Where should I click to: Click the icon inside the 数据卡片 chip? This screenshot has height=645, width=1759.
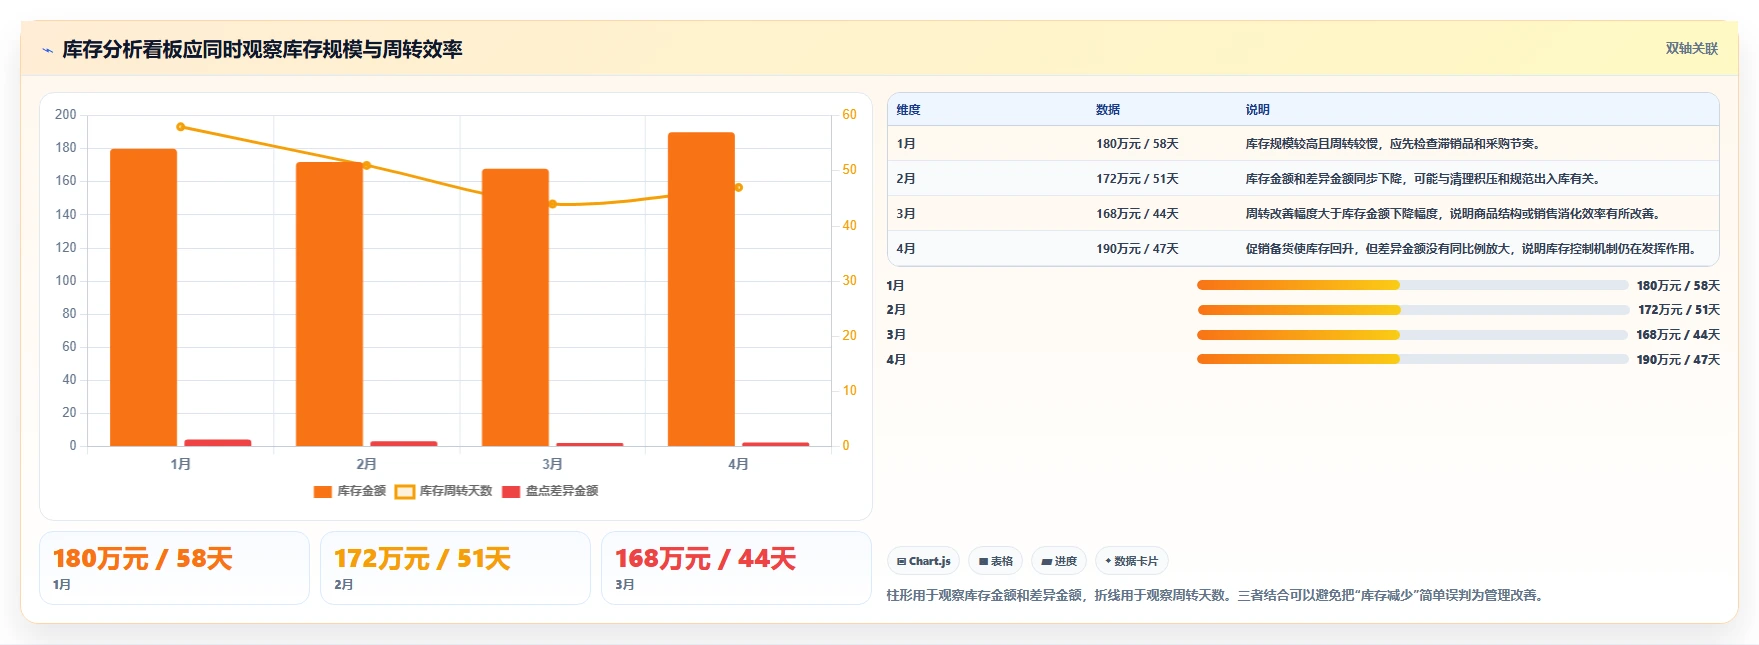click(x=1108, y=561)
